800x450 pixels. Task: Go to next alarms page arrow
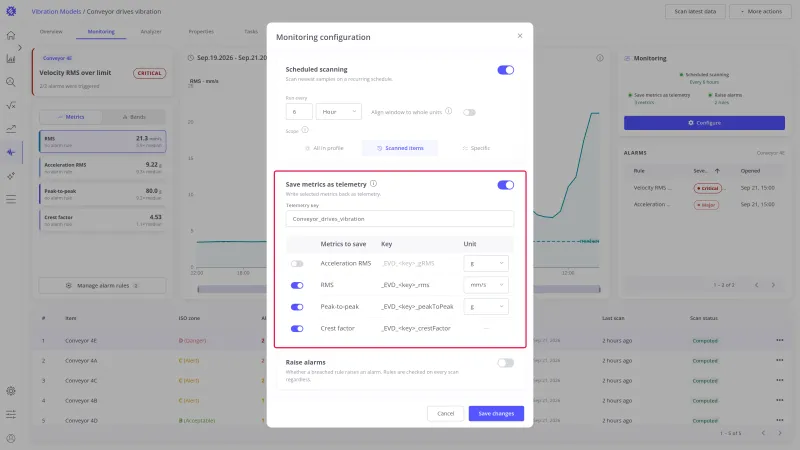(773, 285)
